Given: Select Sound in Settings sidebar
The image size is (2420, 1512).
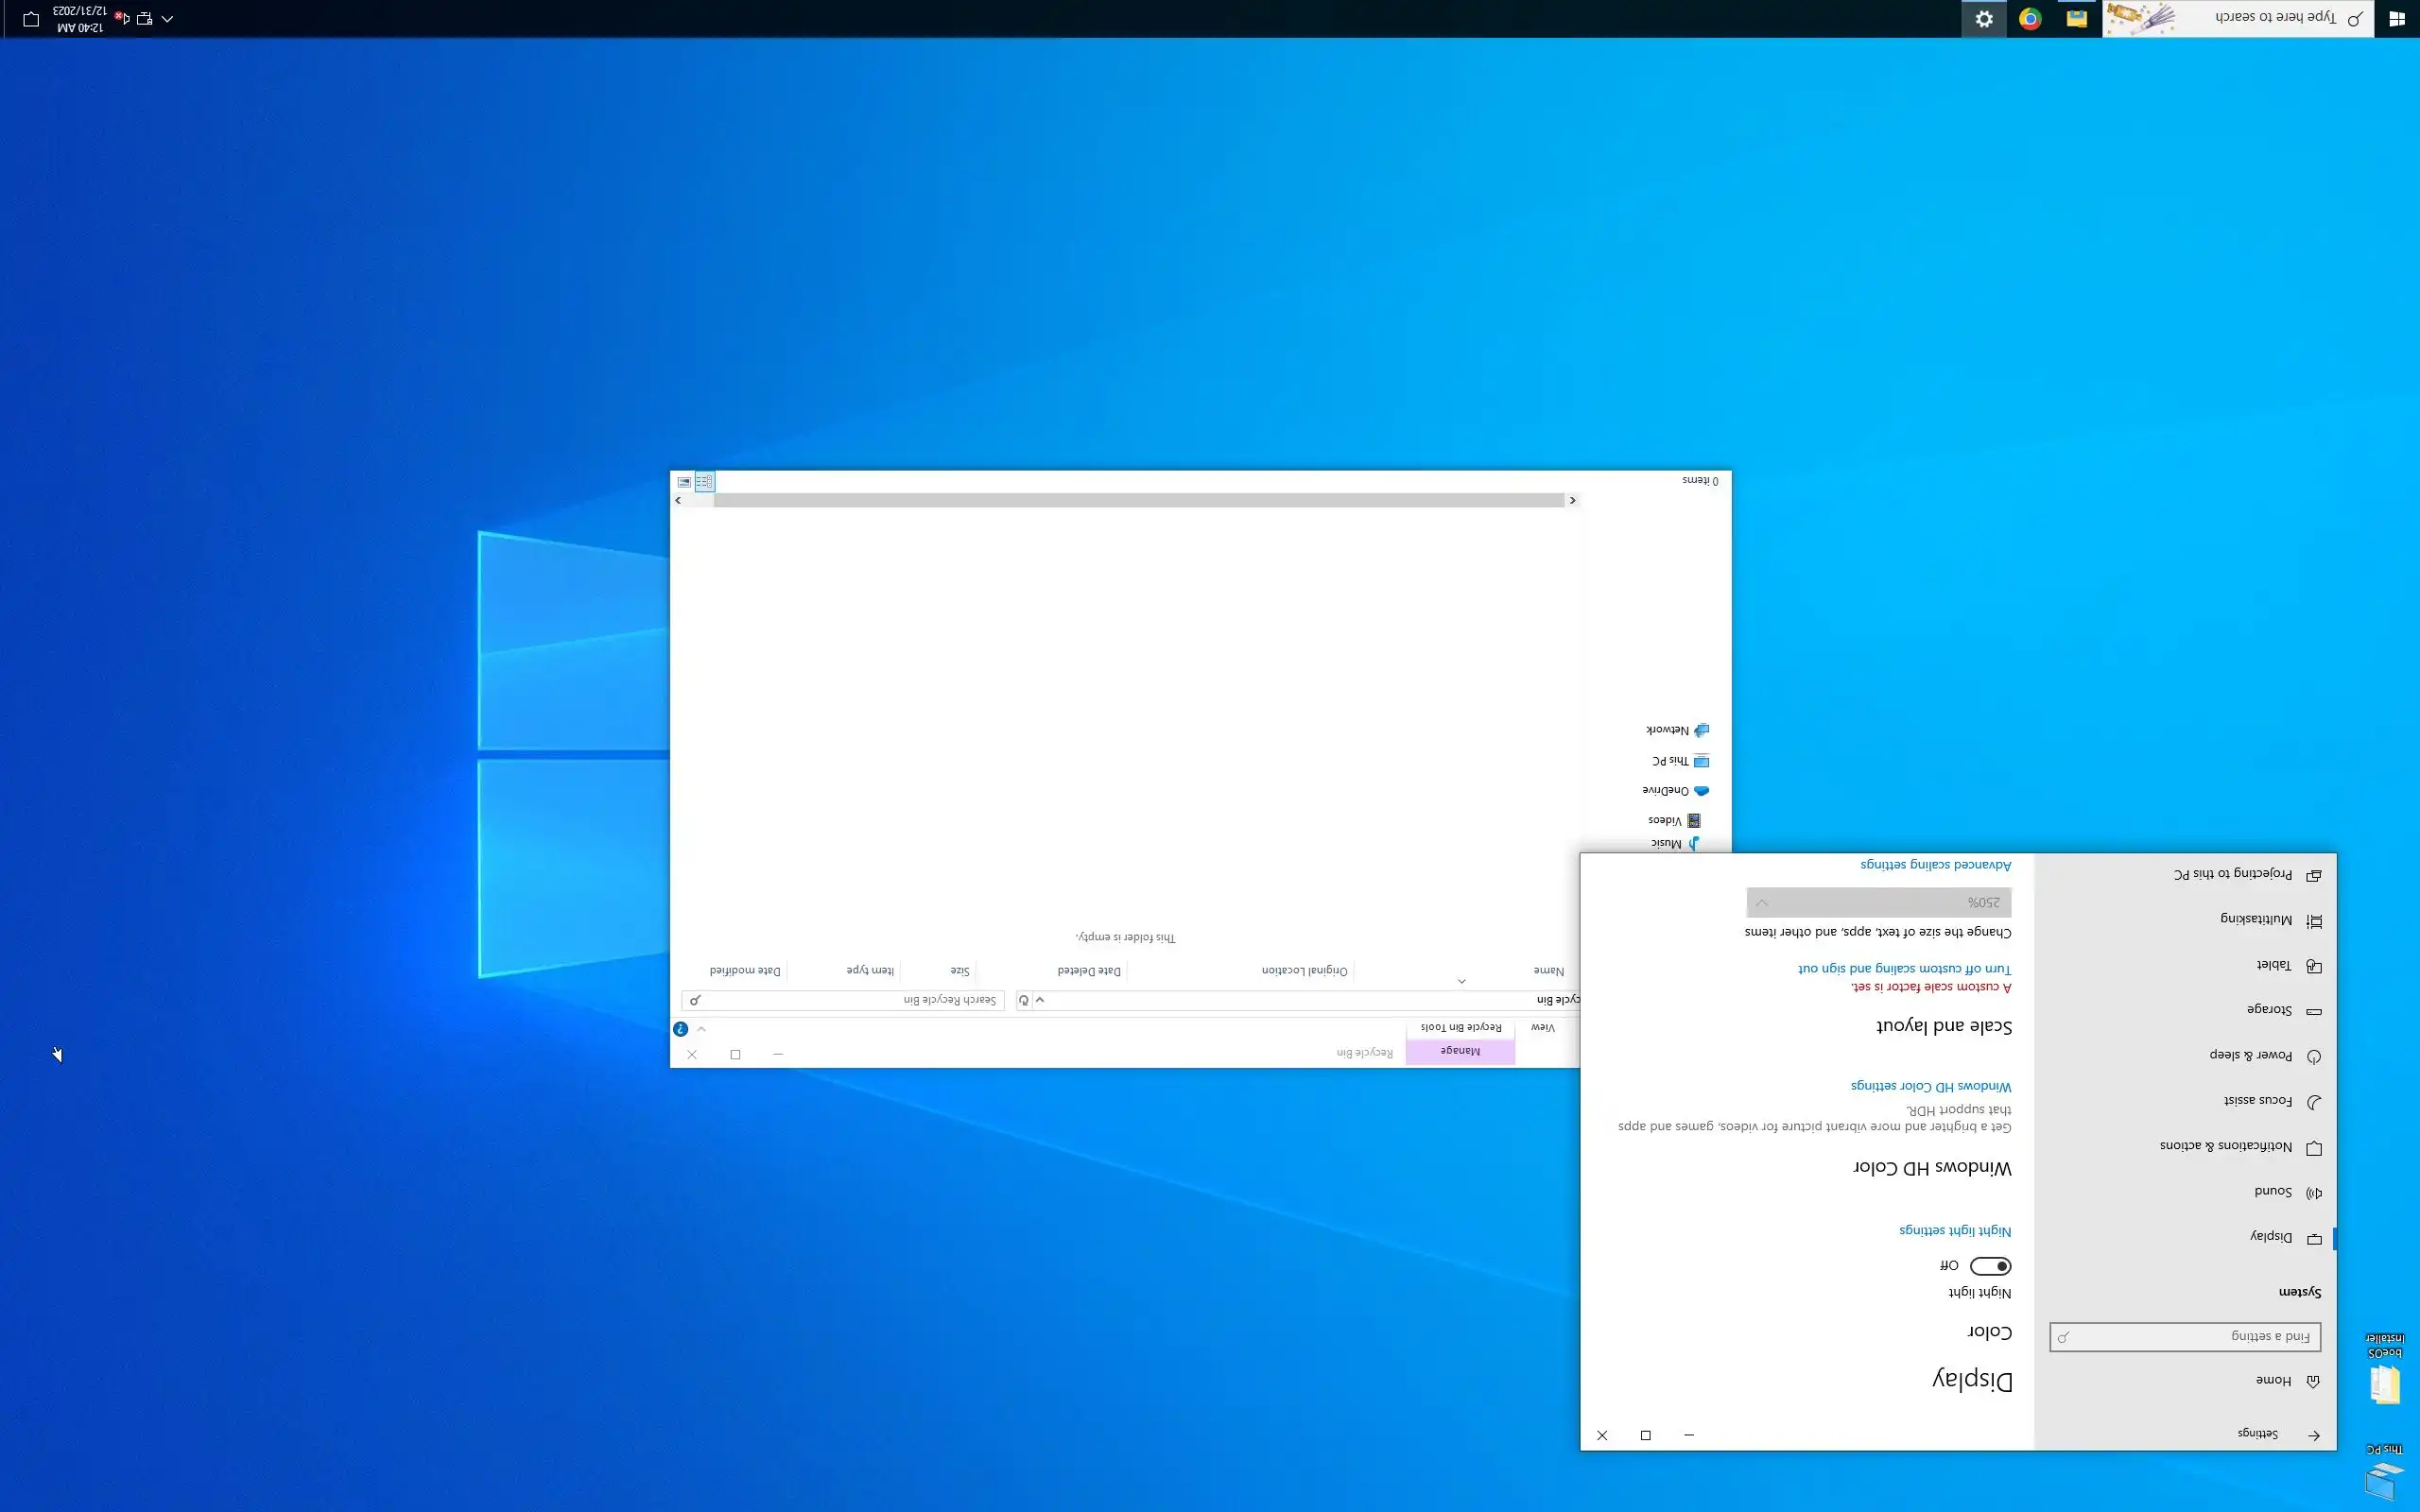Looking at the screenshot, I should pos(2272,1192).
